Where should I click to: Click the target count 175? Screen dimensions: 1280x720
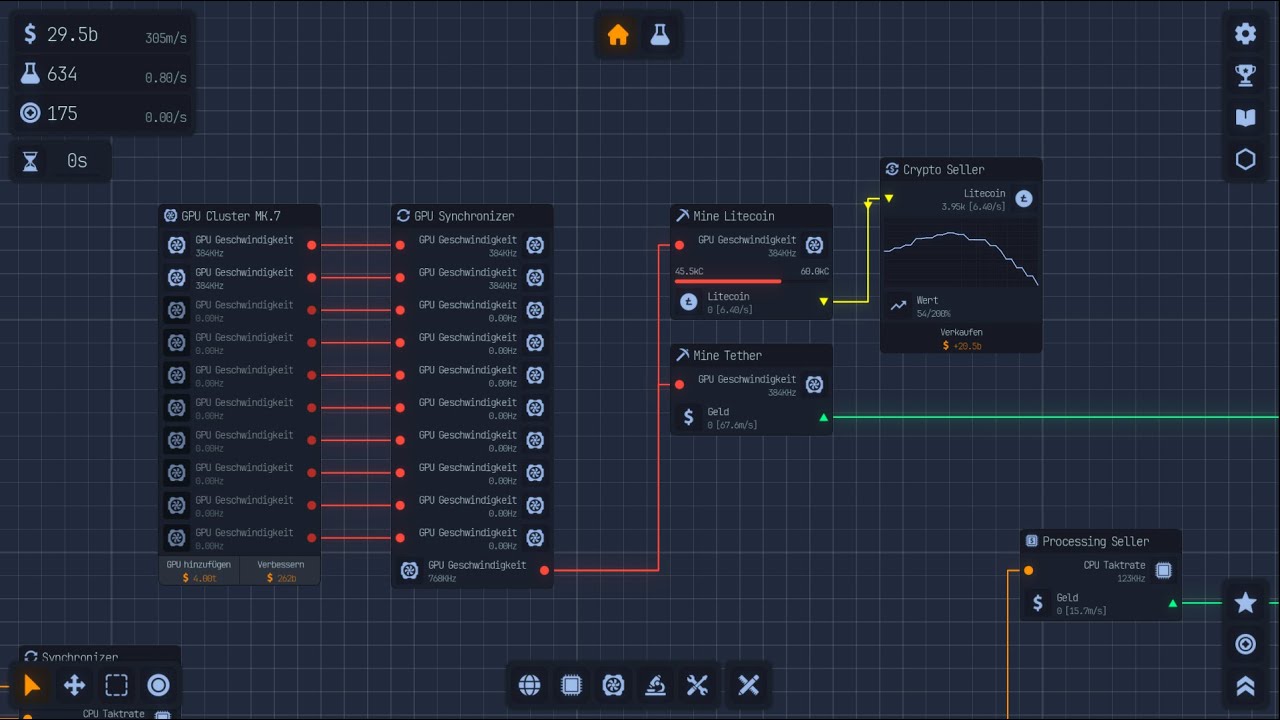click(x=62, y=113)
